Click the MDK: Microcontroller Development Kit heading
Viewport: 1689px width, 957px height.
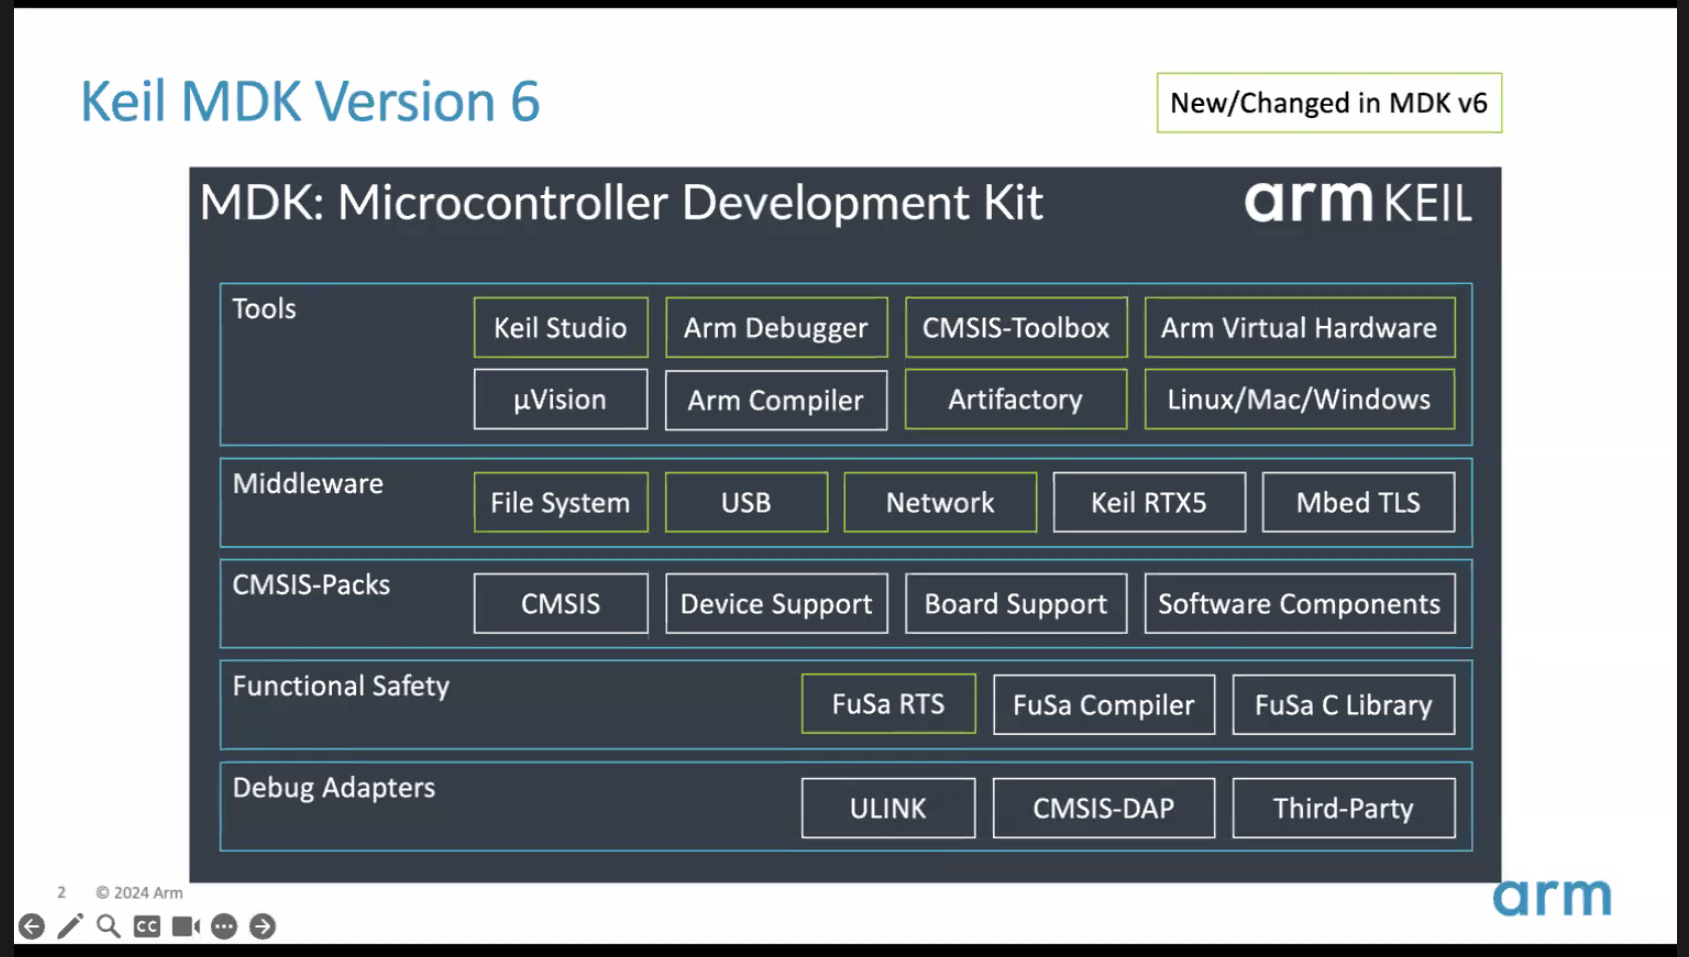621,203
